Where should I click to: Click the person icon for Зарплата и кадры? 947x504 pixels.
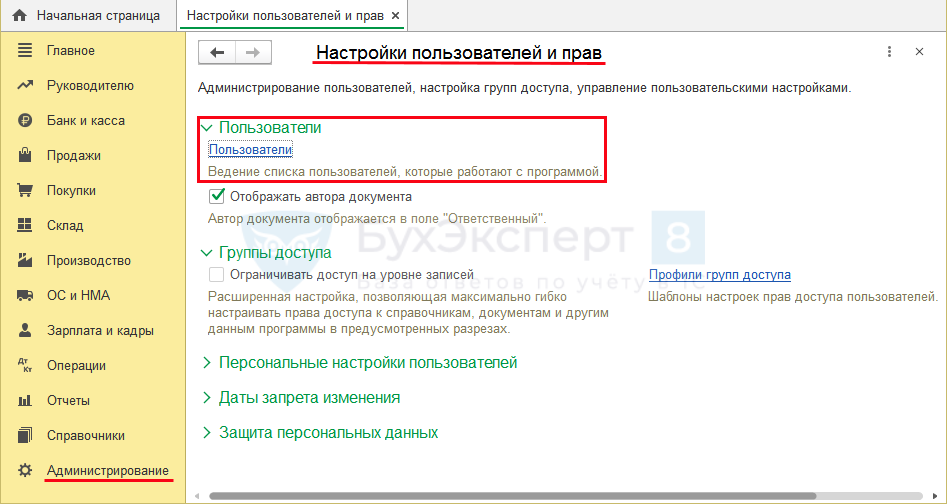(25, 331)
